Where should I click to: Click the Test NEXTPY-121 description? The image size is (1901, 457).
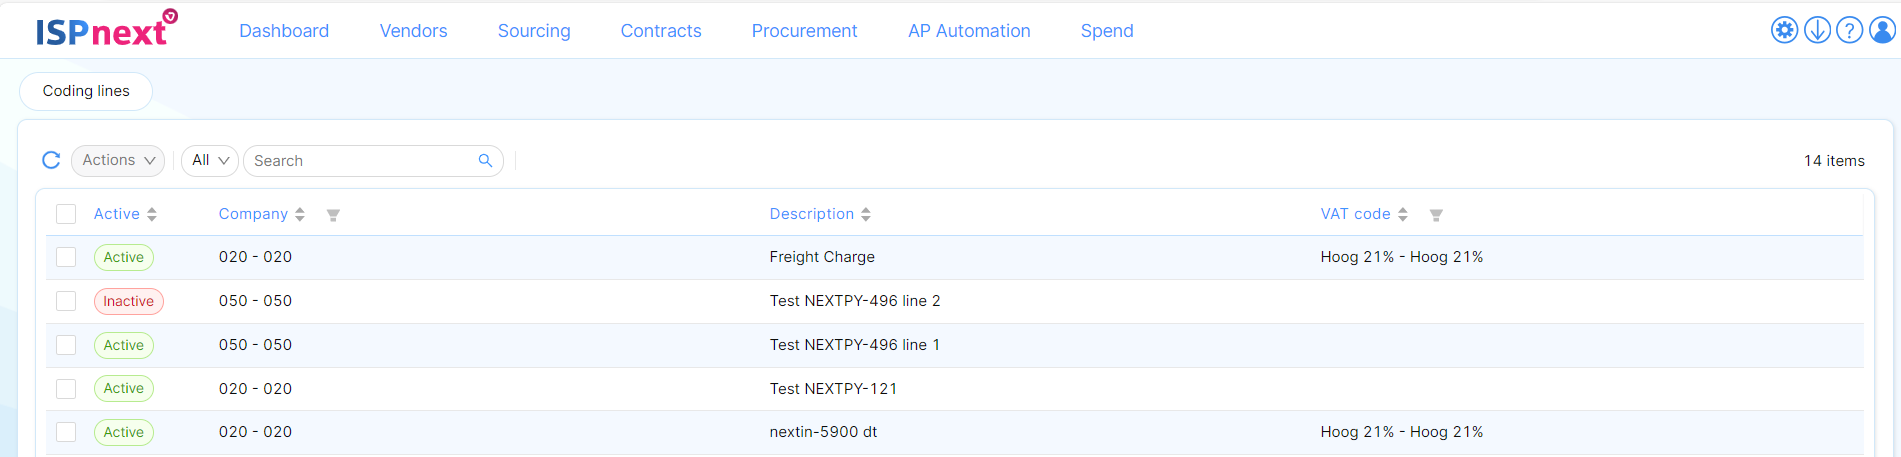point(833,389)
